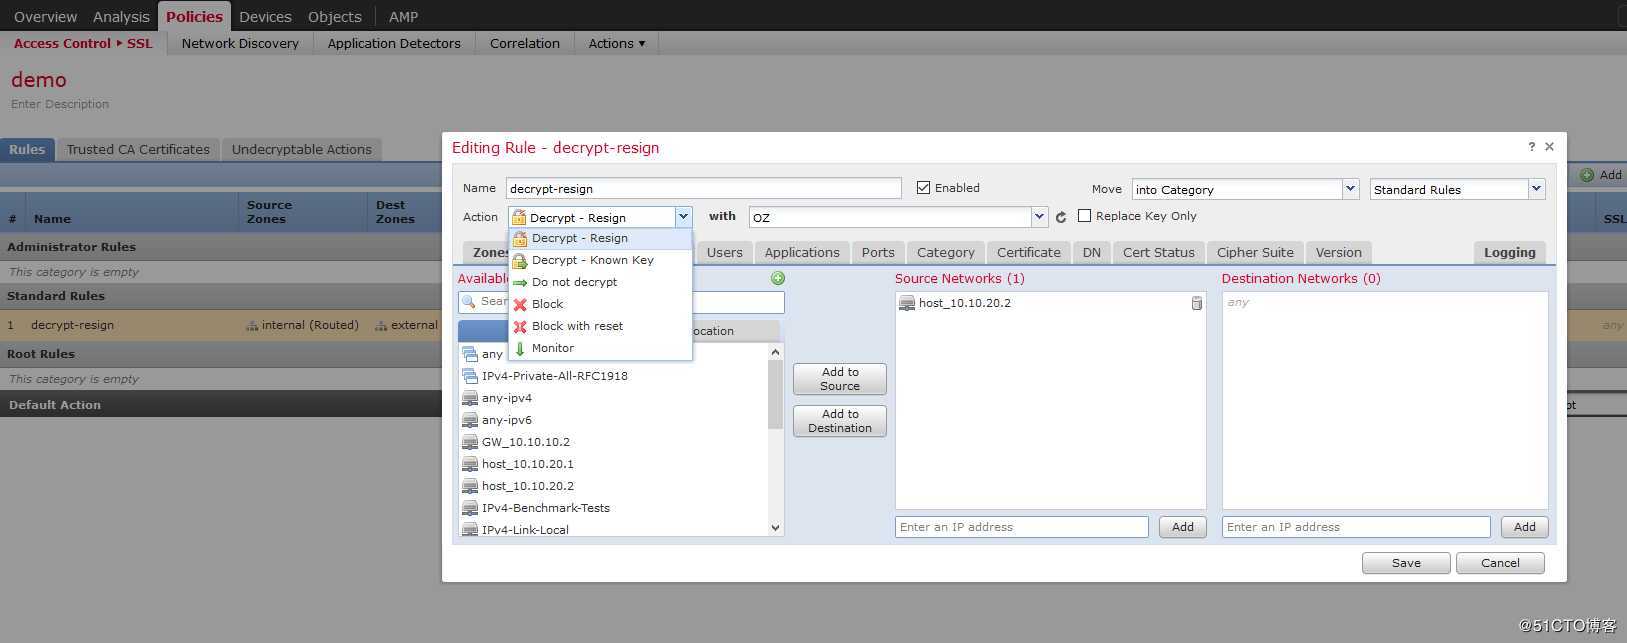This screenshot has height=643, width=1627.
Task: Switch to the Certificate tab
Action: tap(1028, 252)
